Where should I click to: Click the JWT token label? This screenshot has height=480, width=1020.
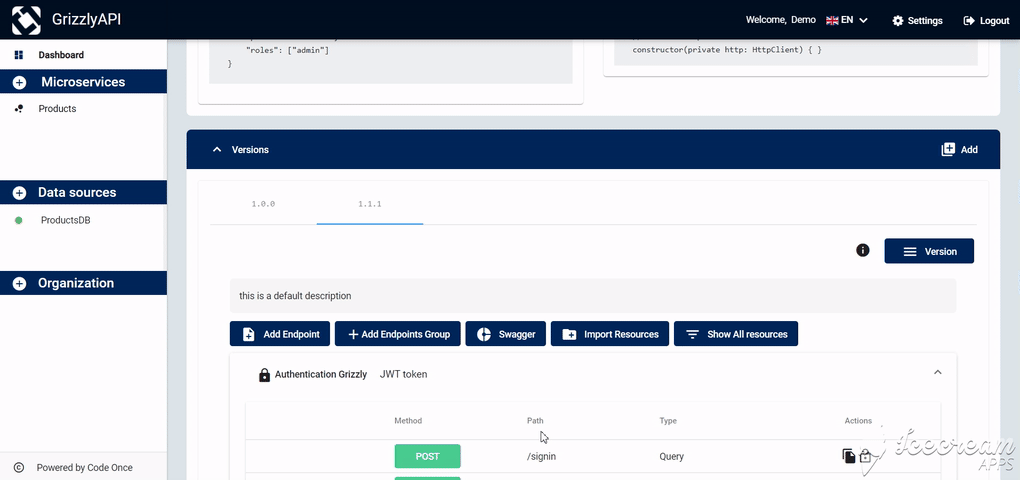pyautogui.click(x=403, y=375)
